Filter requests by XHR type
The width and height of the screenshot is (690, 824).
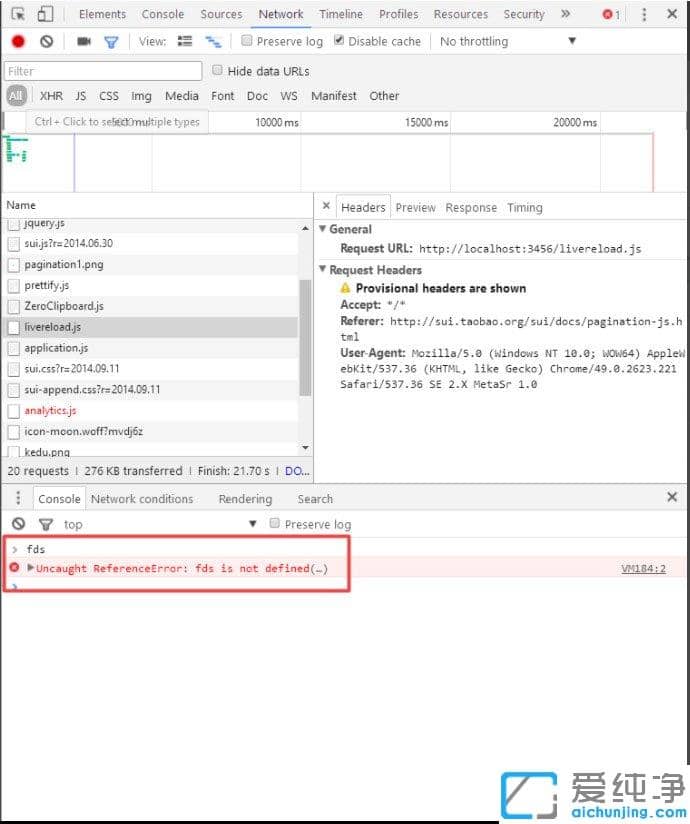(x=51, y=96)
